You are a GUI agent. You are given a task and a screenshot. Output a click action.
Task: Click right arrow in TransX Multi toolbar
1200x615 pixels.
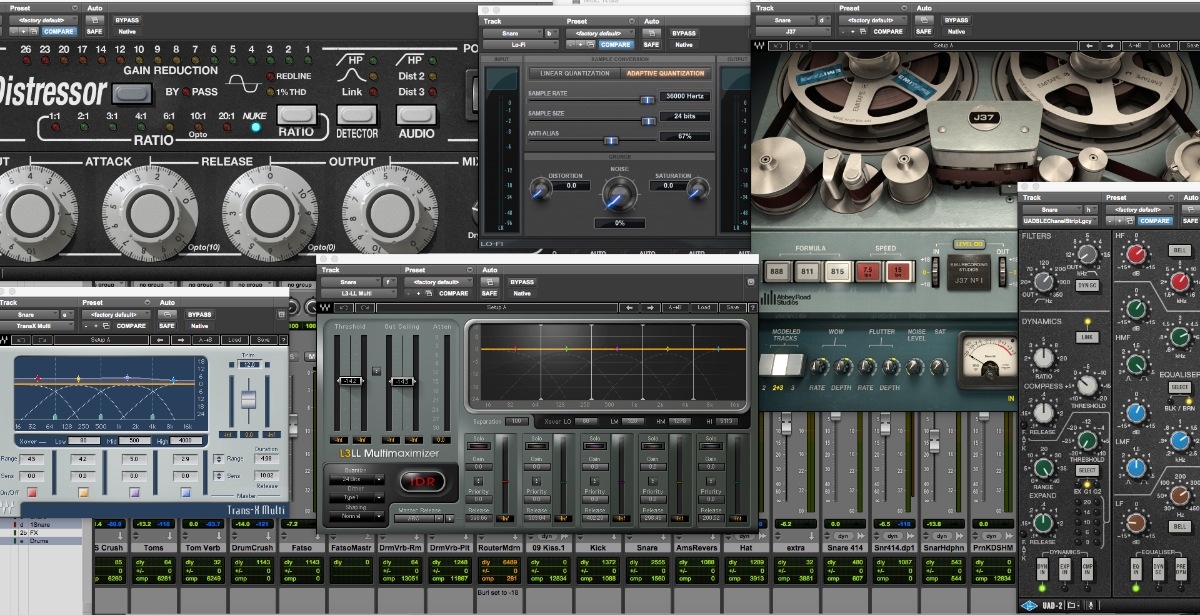[x=181, y=340]
